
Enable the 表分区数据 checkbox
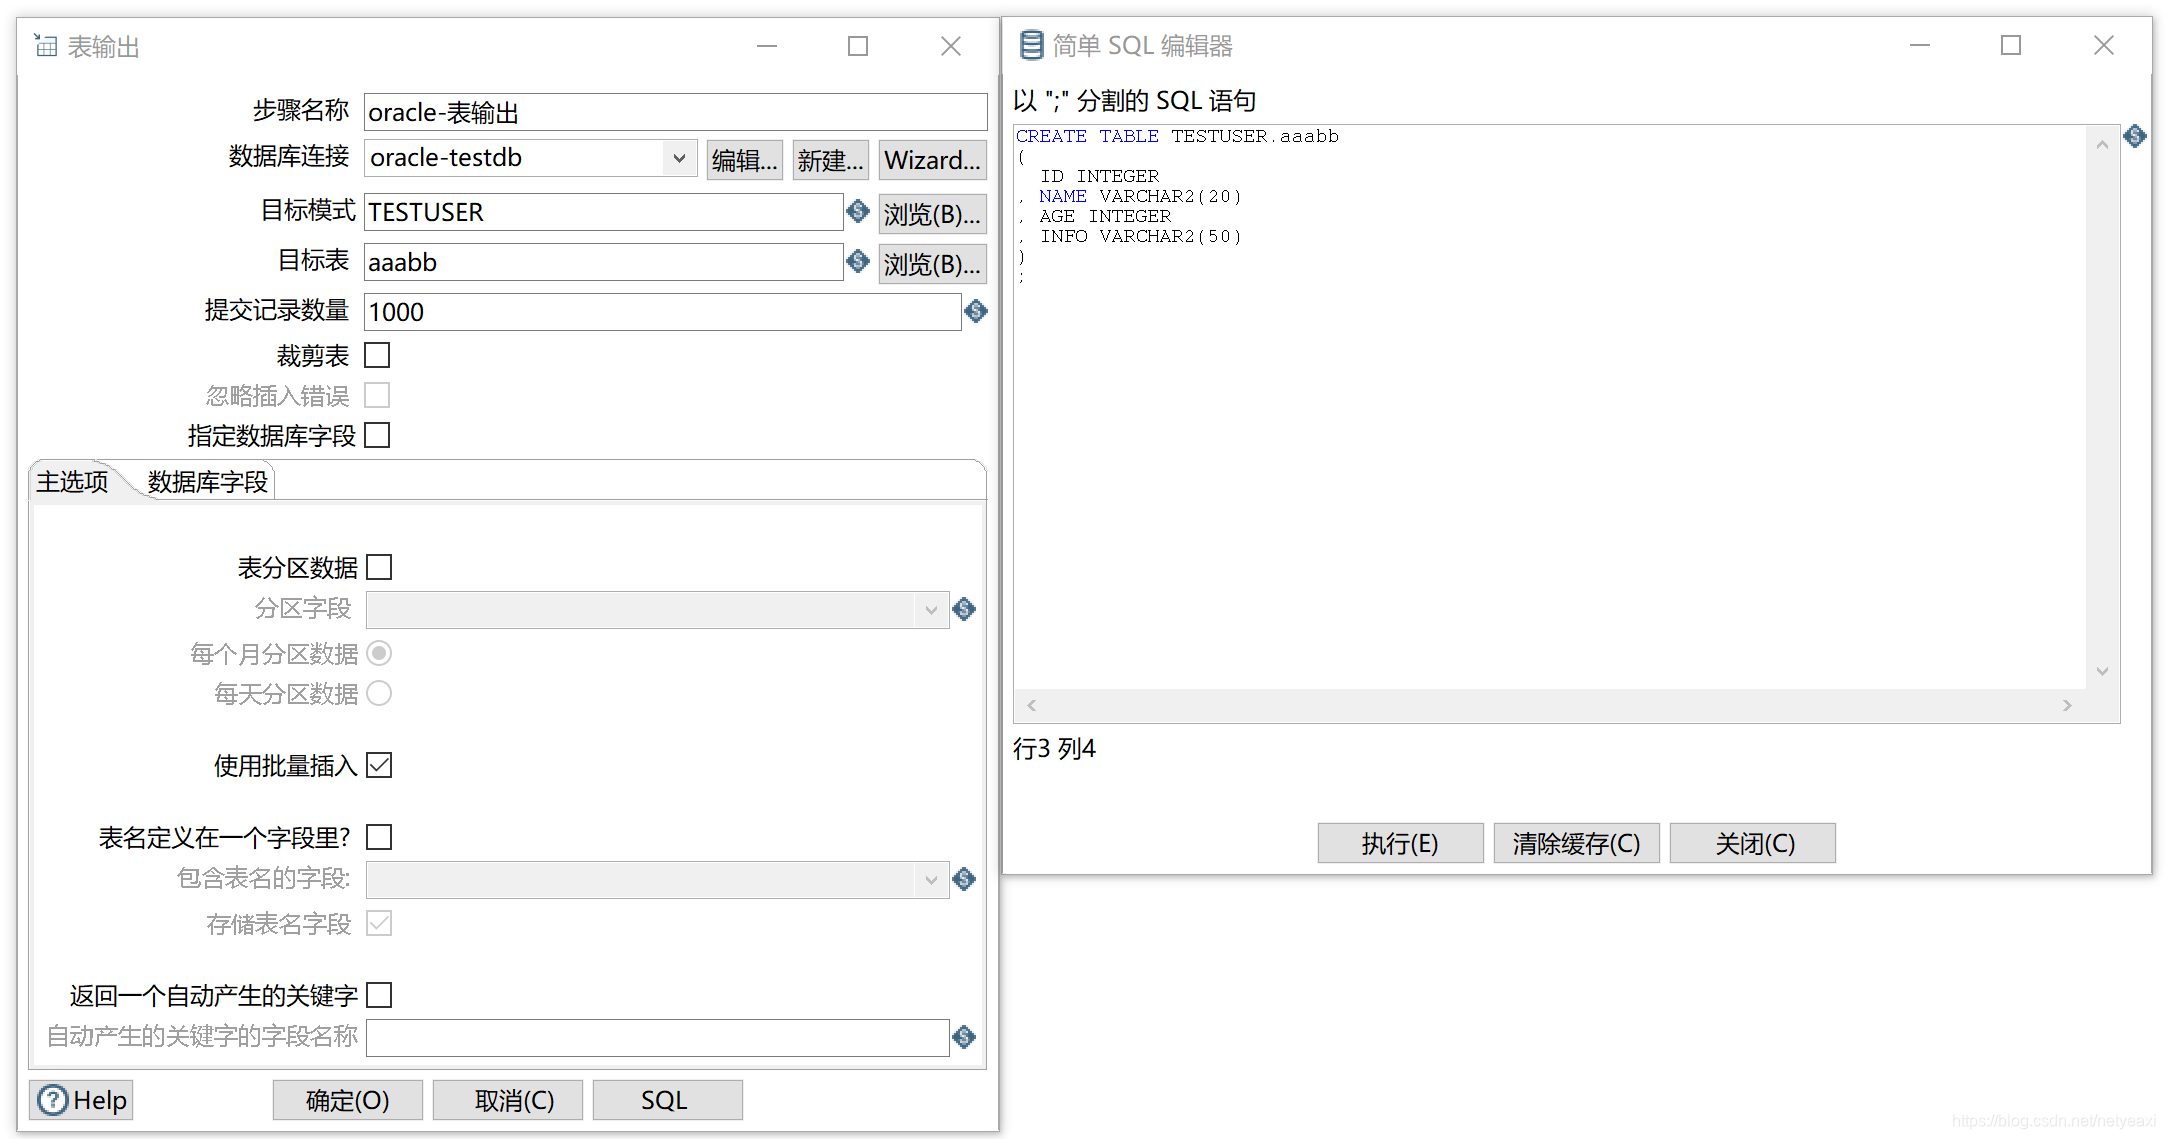click(x=379, y=567)
